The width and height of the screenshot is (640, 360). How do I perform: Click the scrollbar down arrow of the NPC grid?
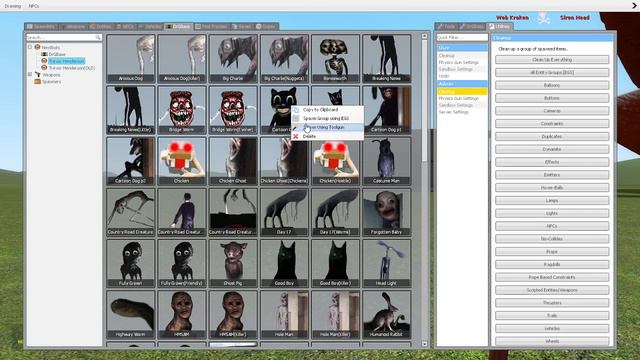click(424, 344)
